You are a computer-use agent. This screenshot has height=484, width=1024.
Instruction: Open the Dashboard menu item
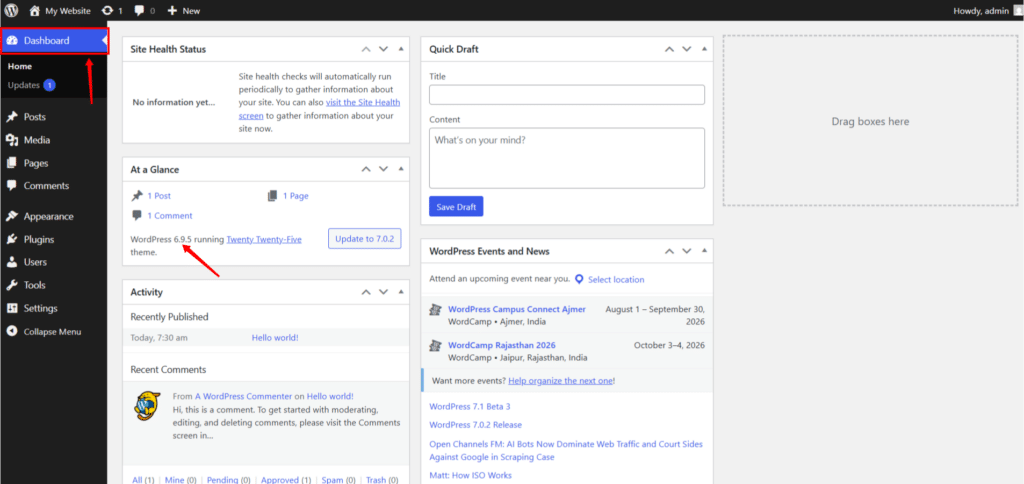click(54, 40)
